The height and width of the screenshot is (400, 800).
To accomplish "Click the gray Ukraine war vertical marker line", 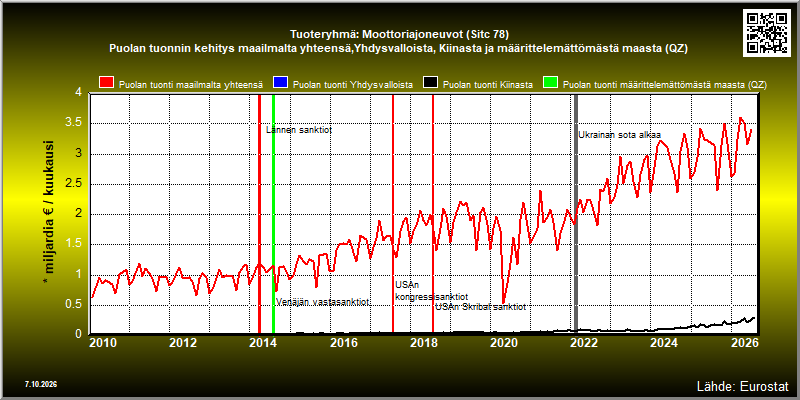I will tap(576, 214).
